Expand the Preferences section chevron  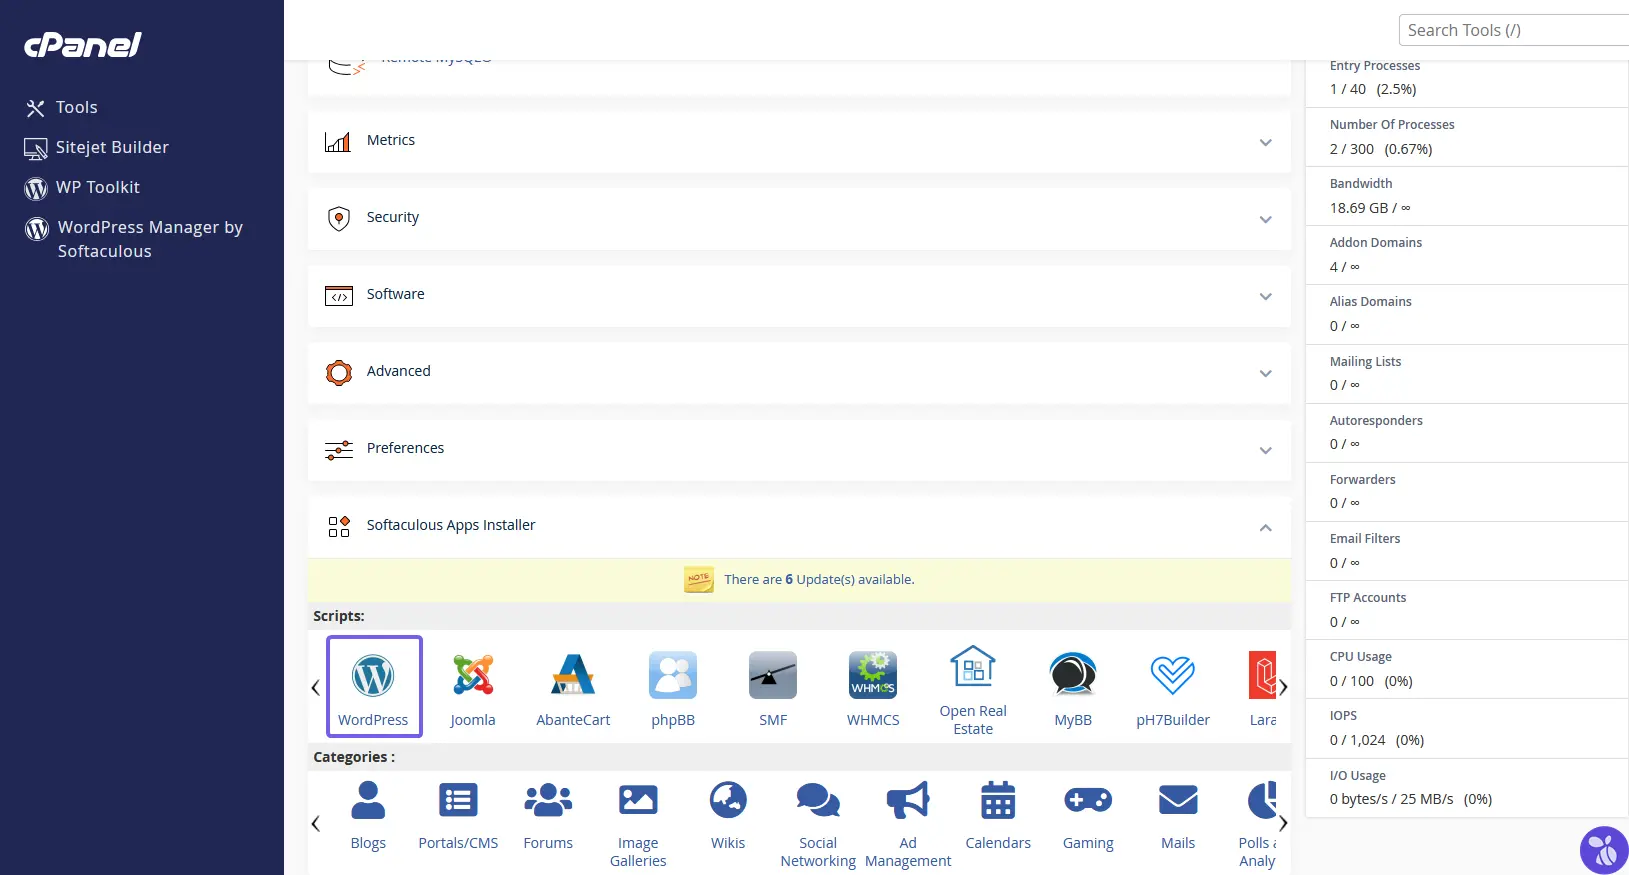[x=1265, y=450]
